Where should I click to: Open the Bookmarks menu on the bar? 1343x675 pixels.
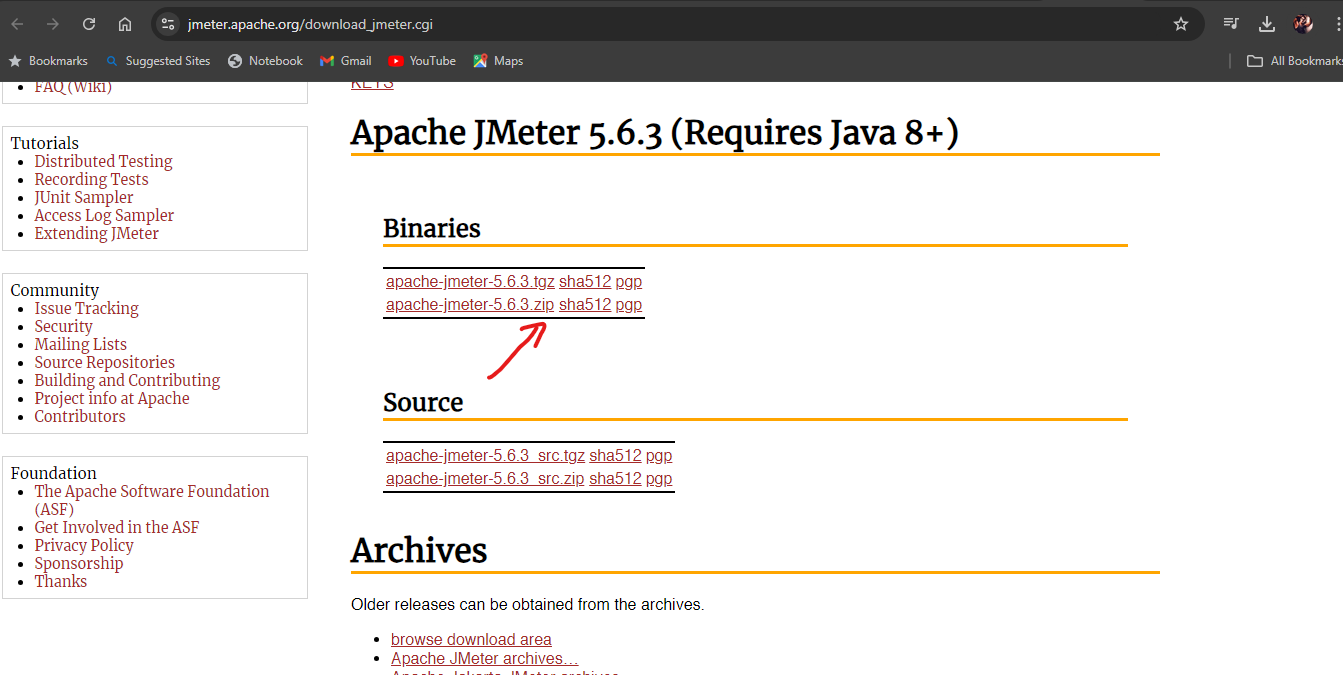[x=48, y=60]
